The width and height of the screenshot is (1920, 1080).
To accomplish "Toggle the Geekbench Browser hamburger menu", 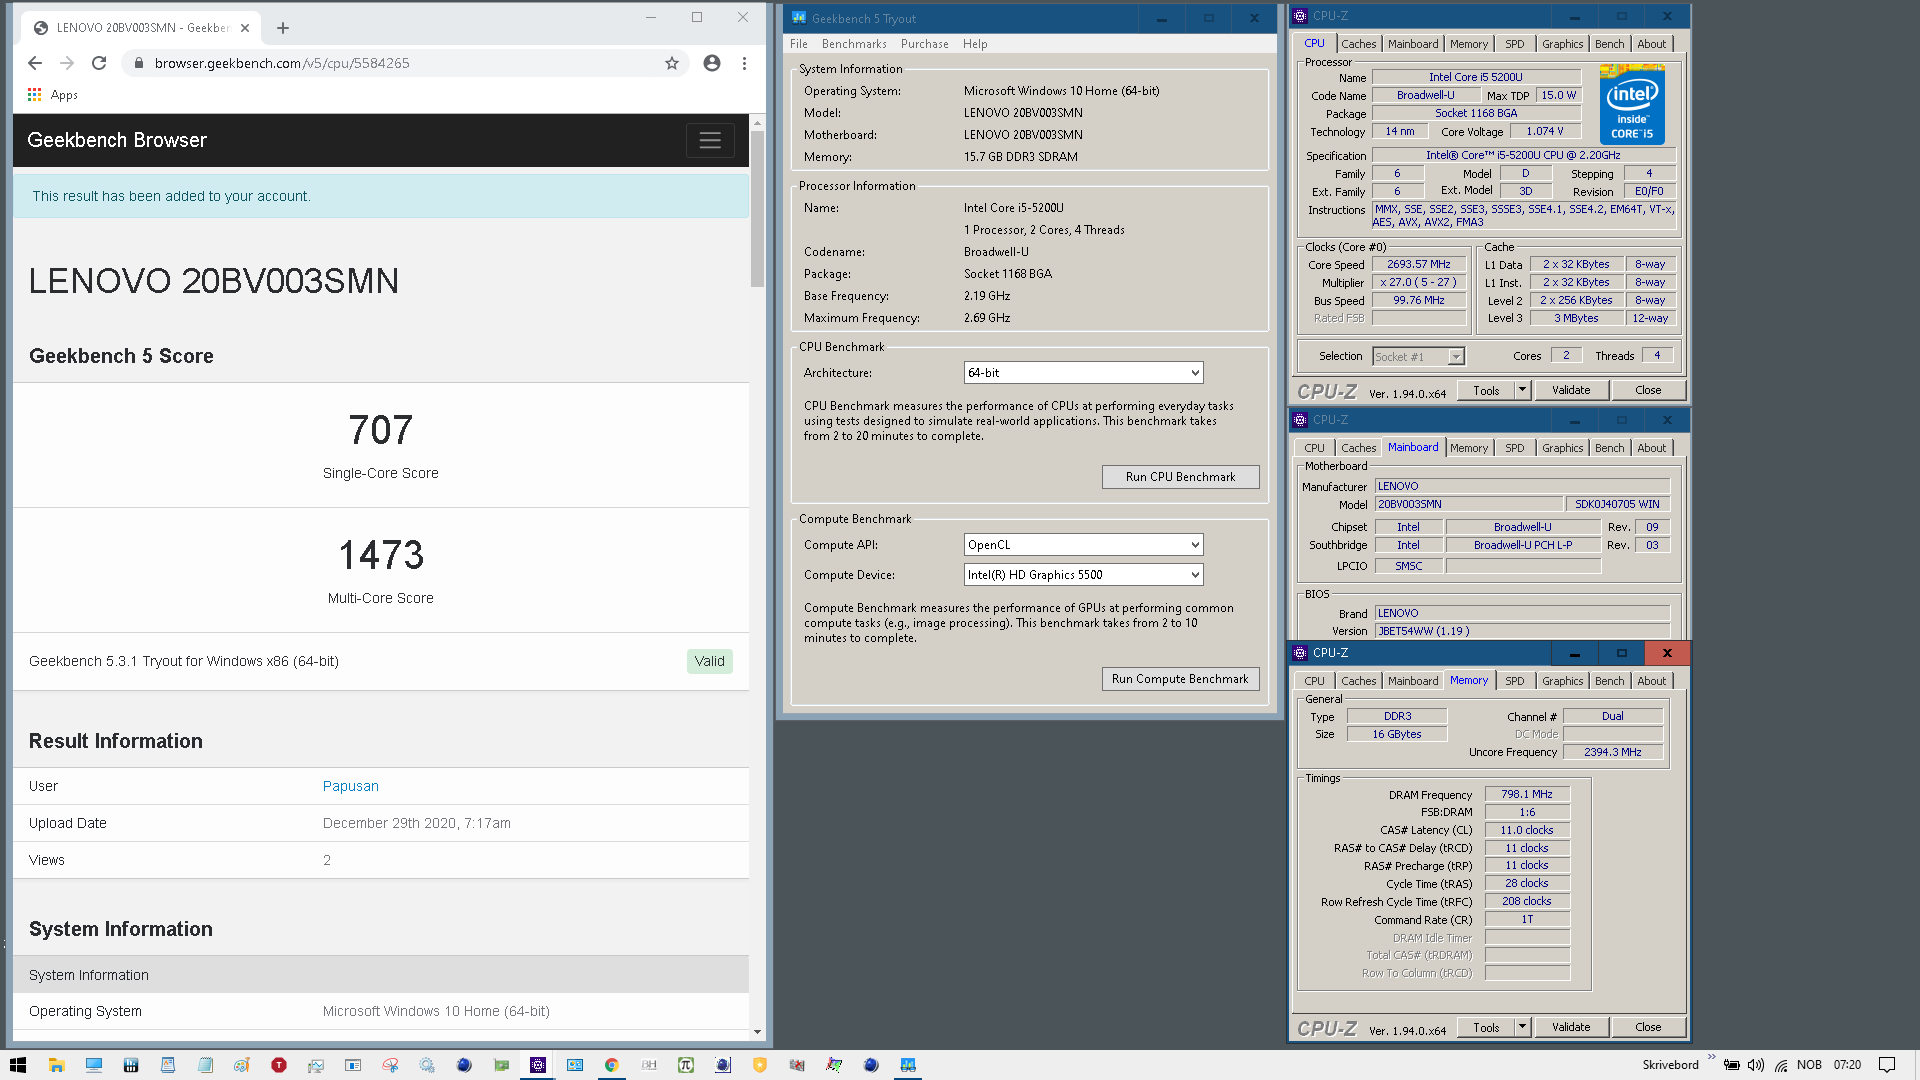I will click(x=710, y=141).
